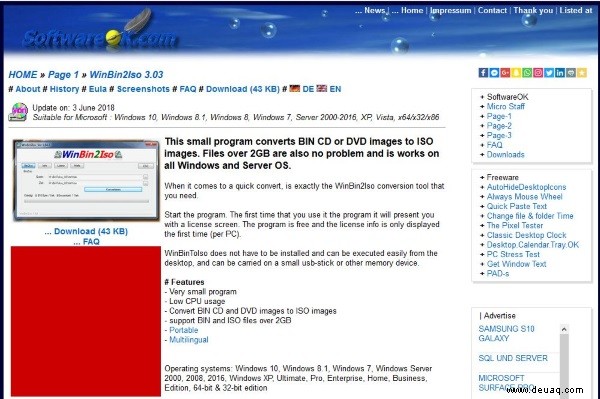Open SAMSUNG S10 GALAXY ad link

tap(506, 334)
